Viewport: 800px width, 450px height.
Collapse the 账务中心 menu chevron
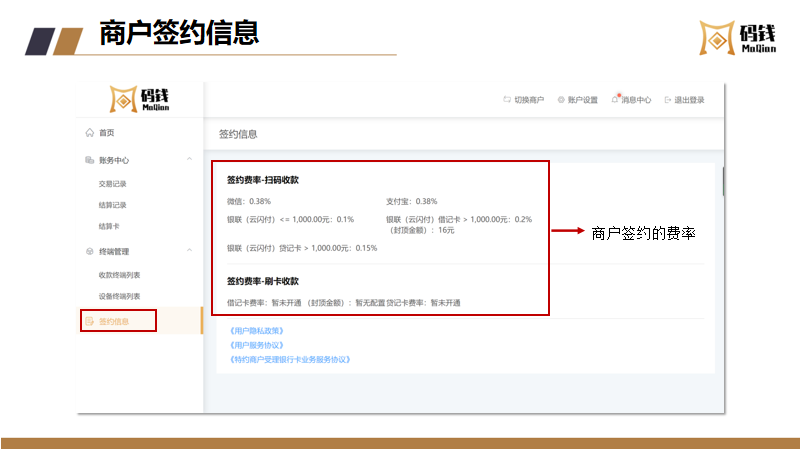pos(190,160)
